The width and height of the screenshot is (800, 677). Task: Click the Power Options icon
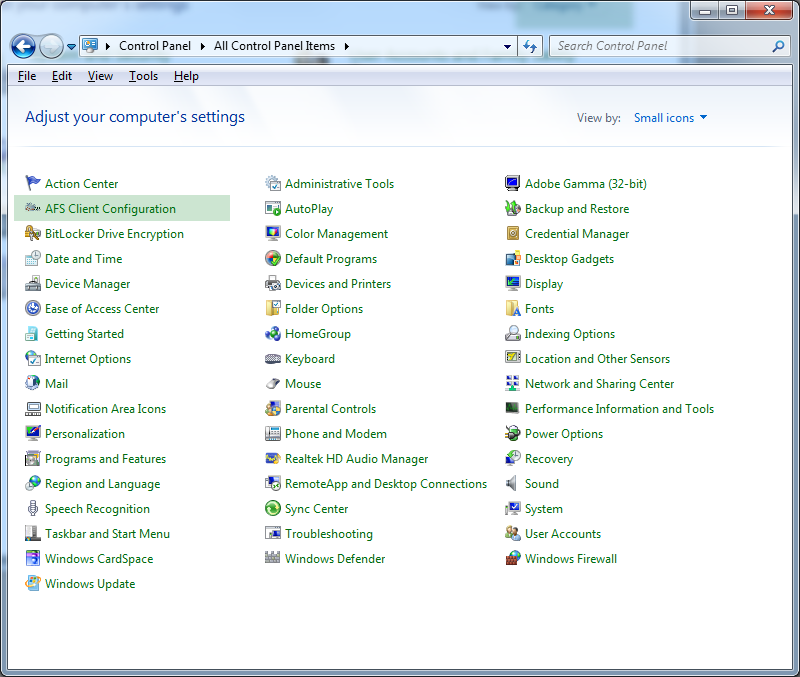513,434
